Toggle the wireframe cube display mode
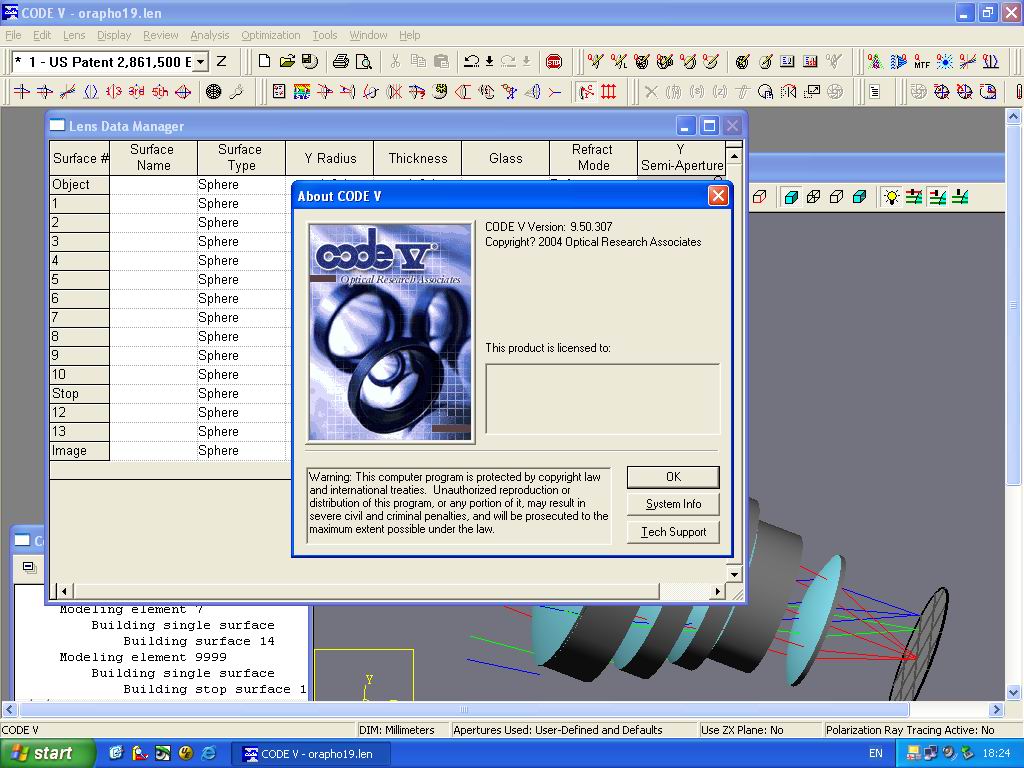 [814, 197]
